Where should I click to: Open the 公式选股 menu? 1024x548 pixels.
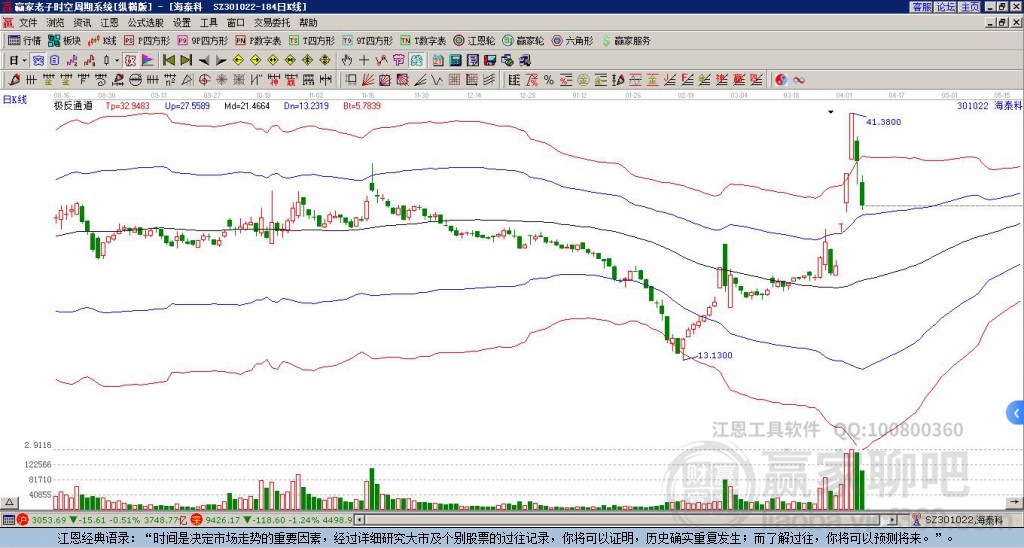coord(146,23)
